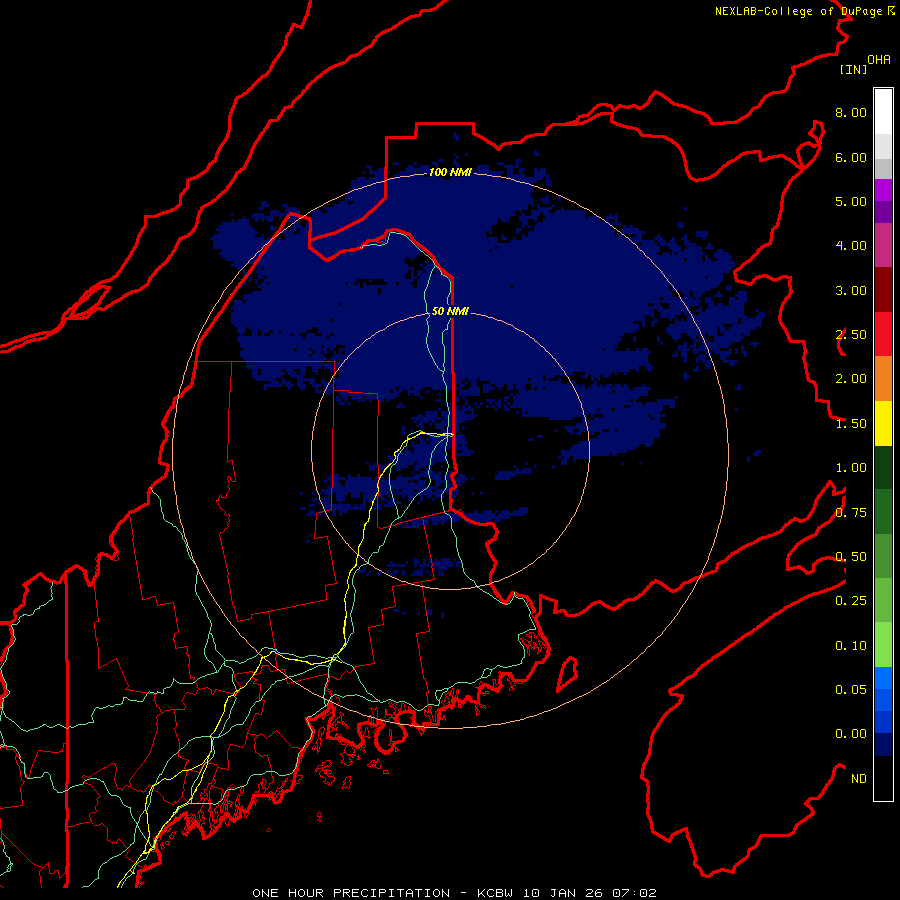Click the NEXLAB-College of DuPage watermark text
The image size is (900, 900).
pos(804,11)
